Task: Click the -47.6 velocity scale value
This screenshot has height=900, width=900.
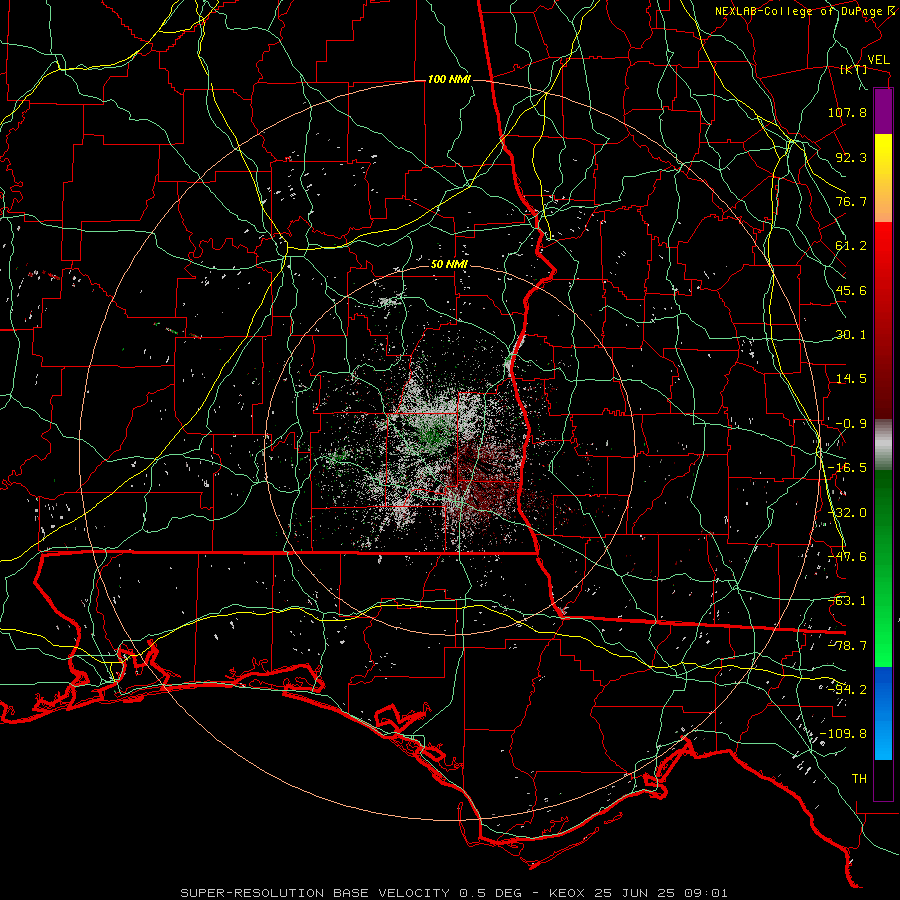Action: (847, 557)
